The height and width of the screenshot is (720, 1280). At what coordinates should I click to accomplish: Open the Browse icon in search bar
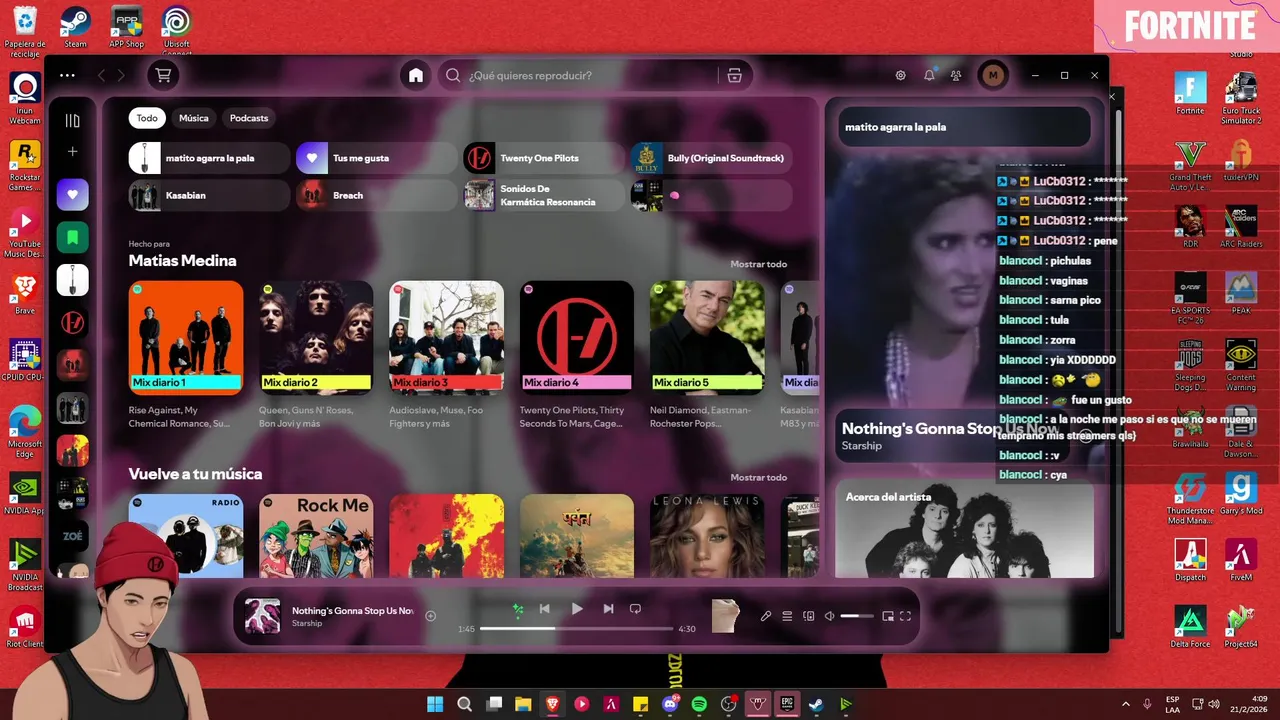pyautogui.click(x=734, y=75)
